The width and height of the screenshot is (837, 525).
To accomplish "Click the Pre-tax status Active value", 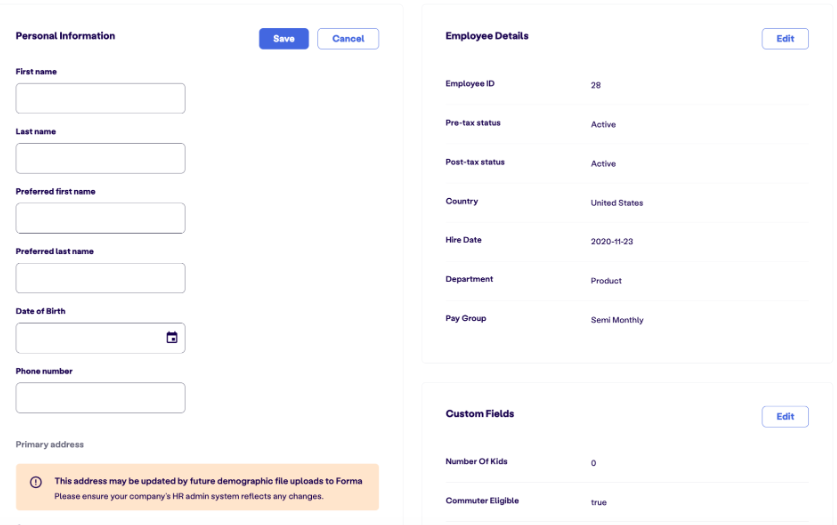I will 603,124.
